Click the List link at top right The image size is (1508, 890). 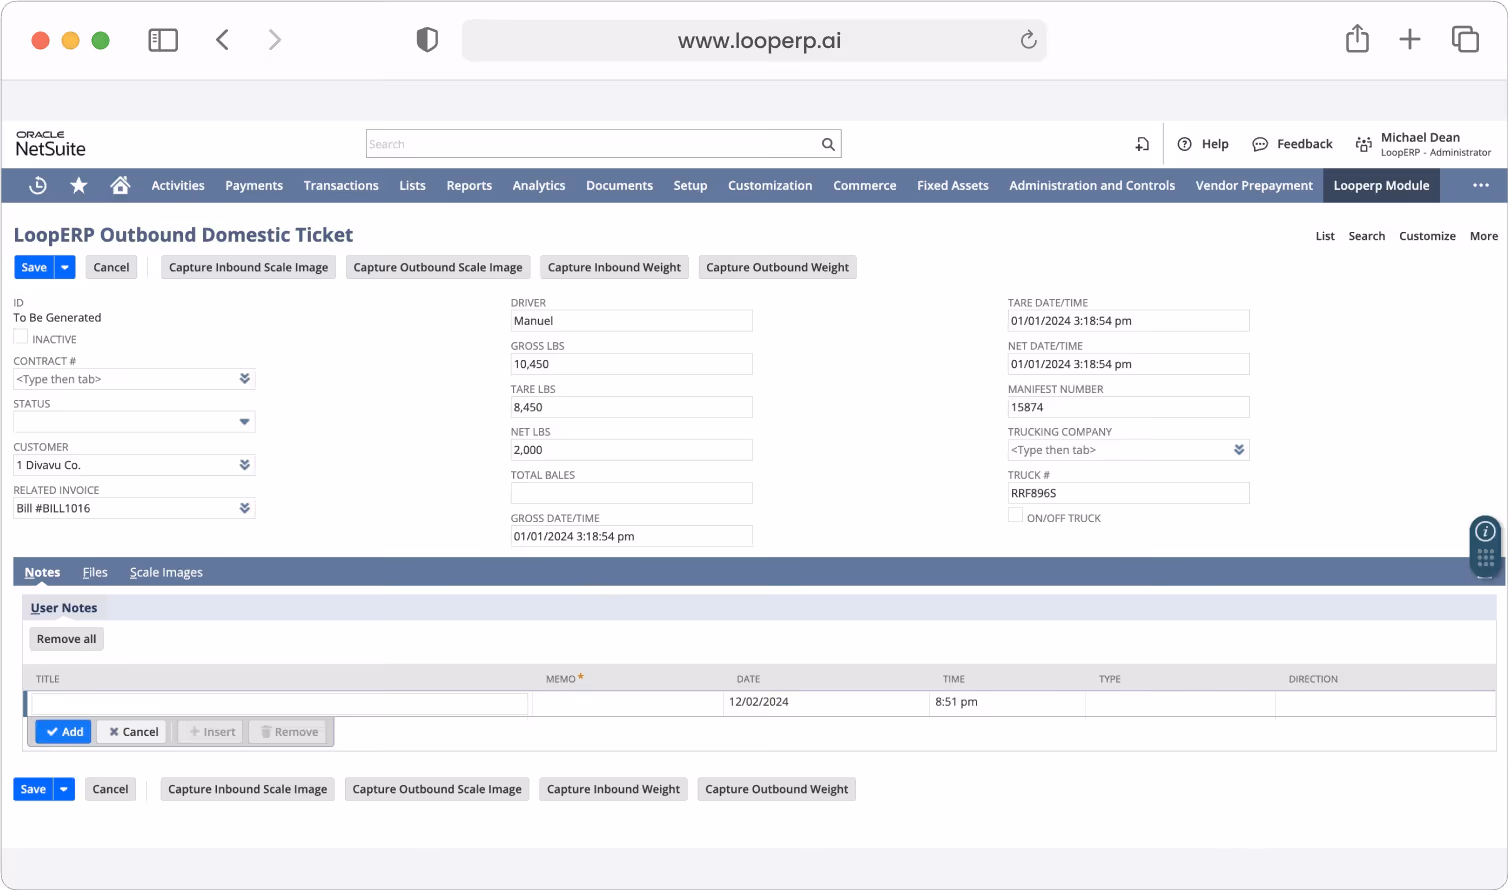coord(1325,236)
